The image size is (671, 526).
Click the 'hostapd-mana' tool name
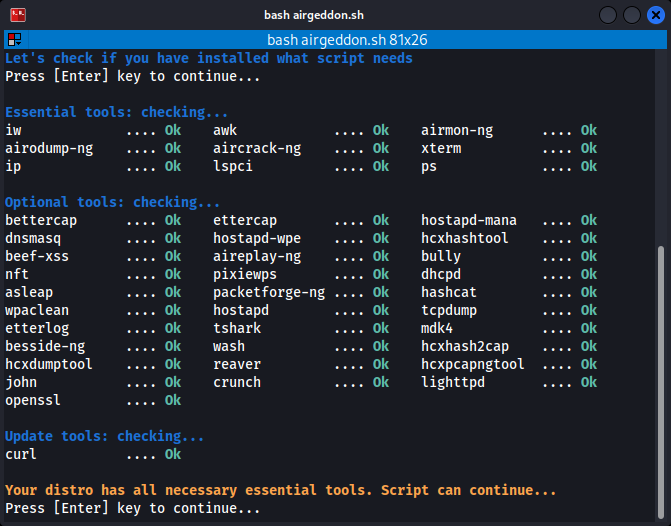click(x=469, y=220)
